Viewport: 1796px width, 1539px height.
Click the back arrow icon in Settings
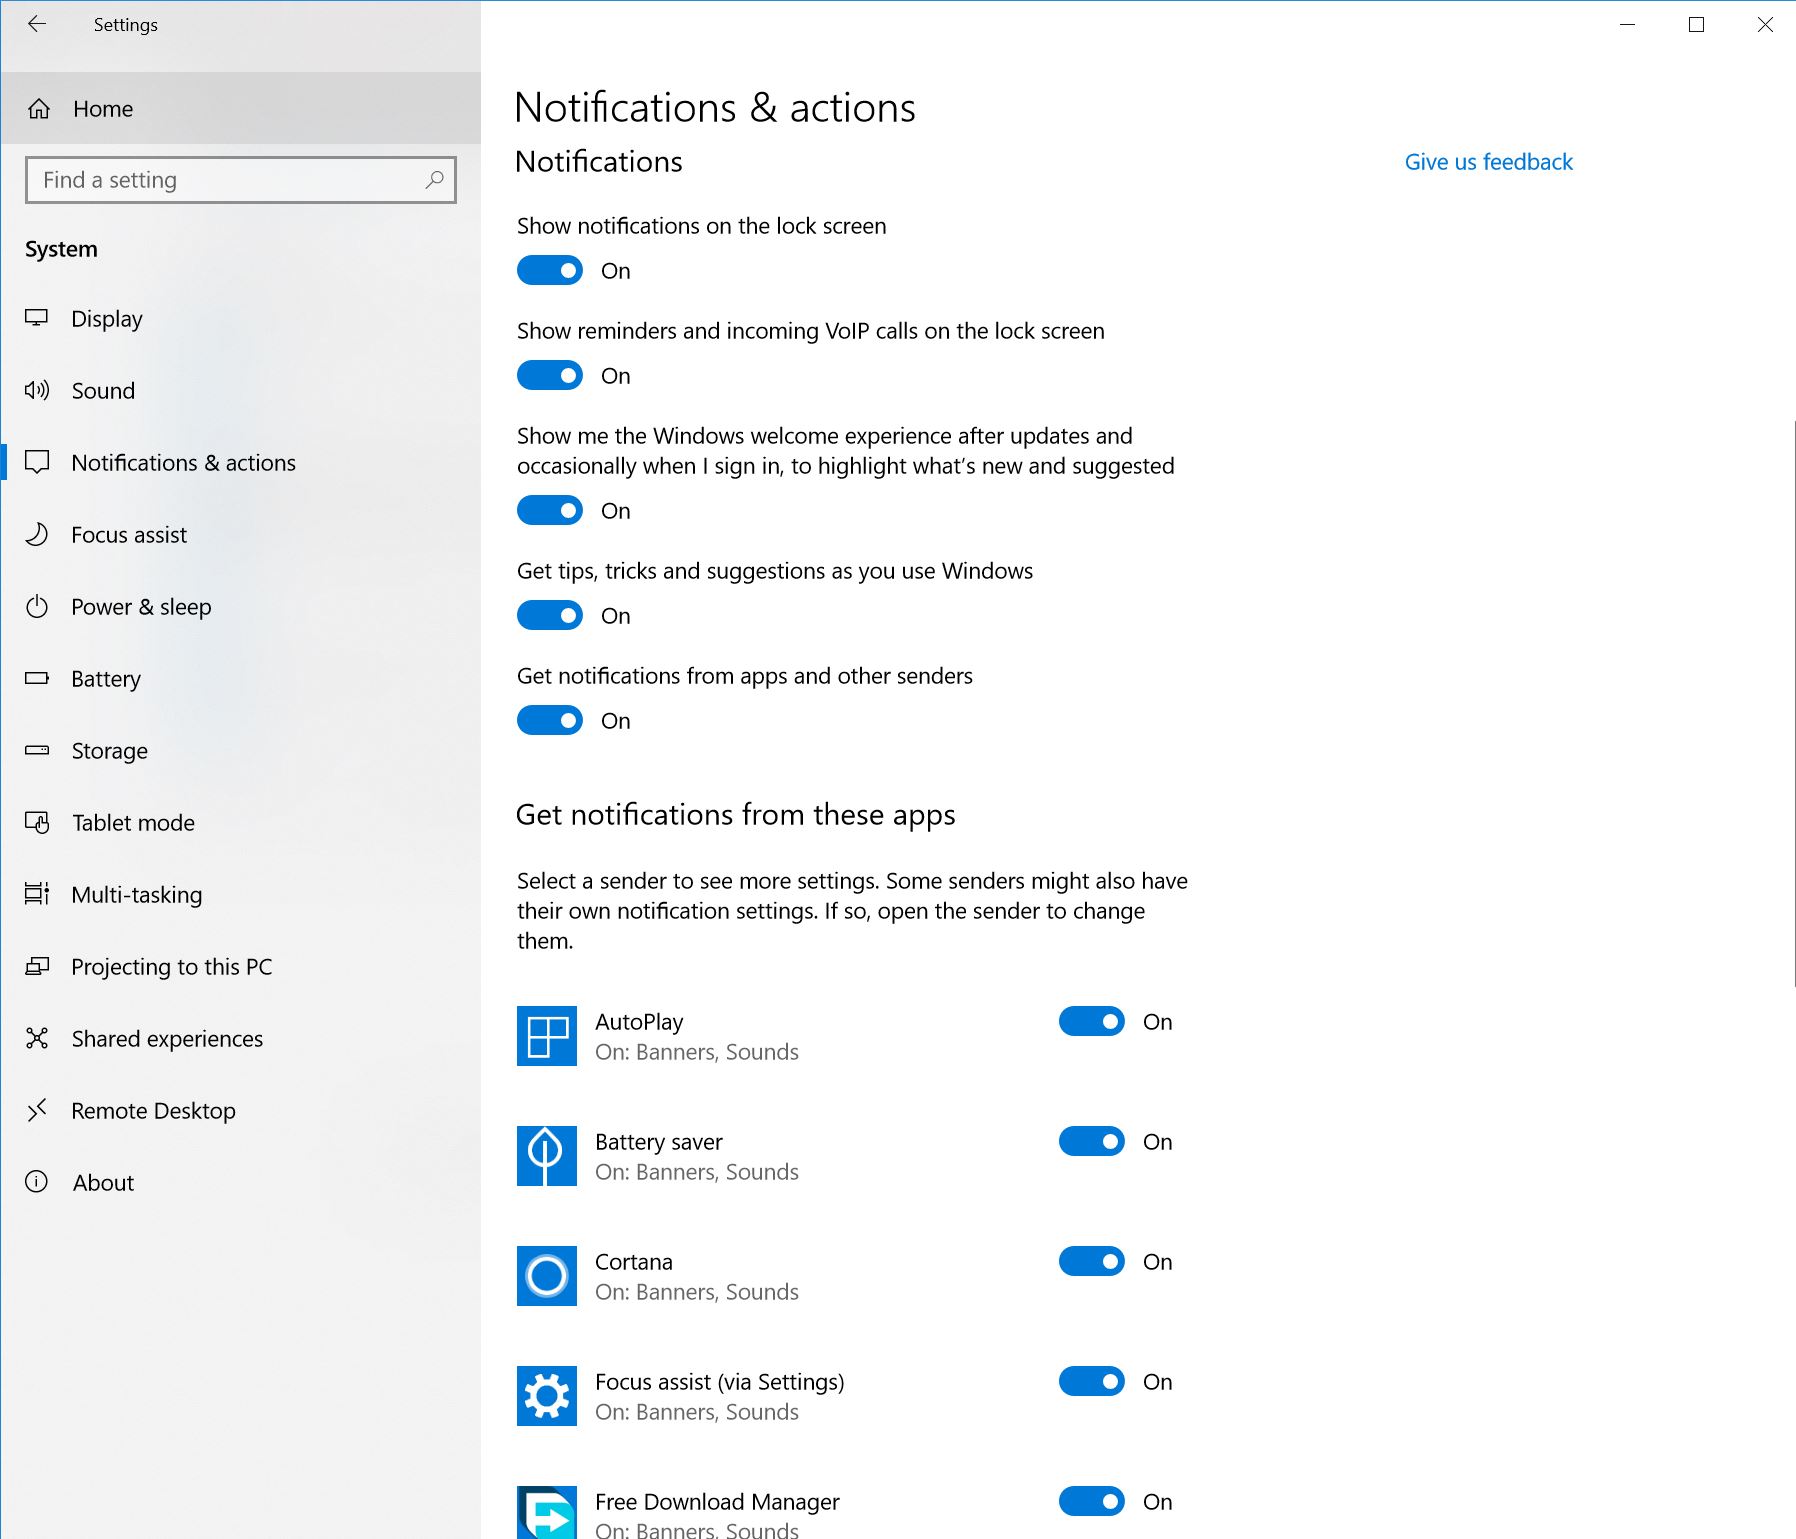37,24
